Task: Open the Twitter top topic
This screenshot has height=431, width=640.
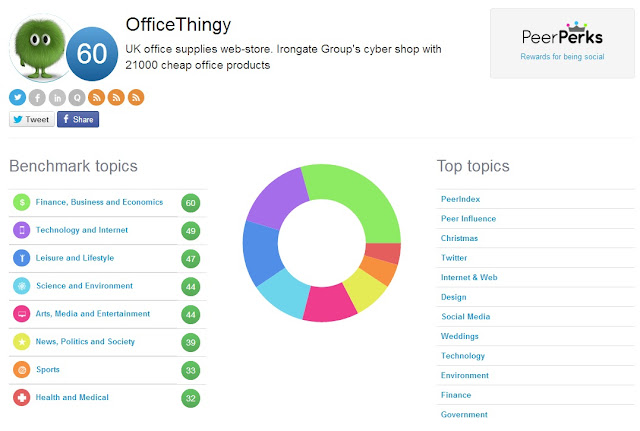Action: 454,258
